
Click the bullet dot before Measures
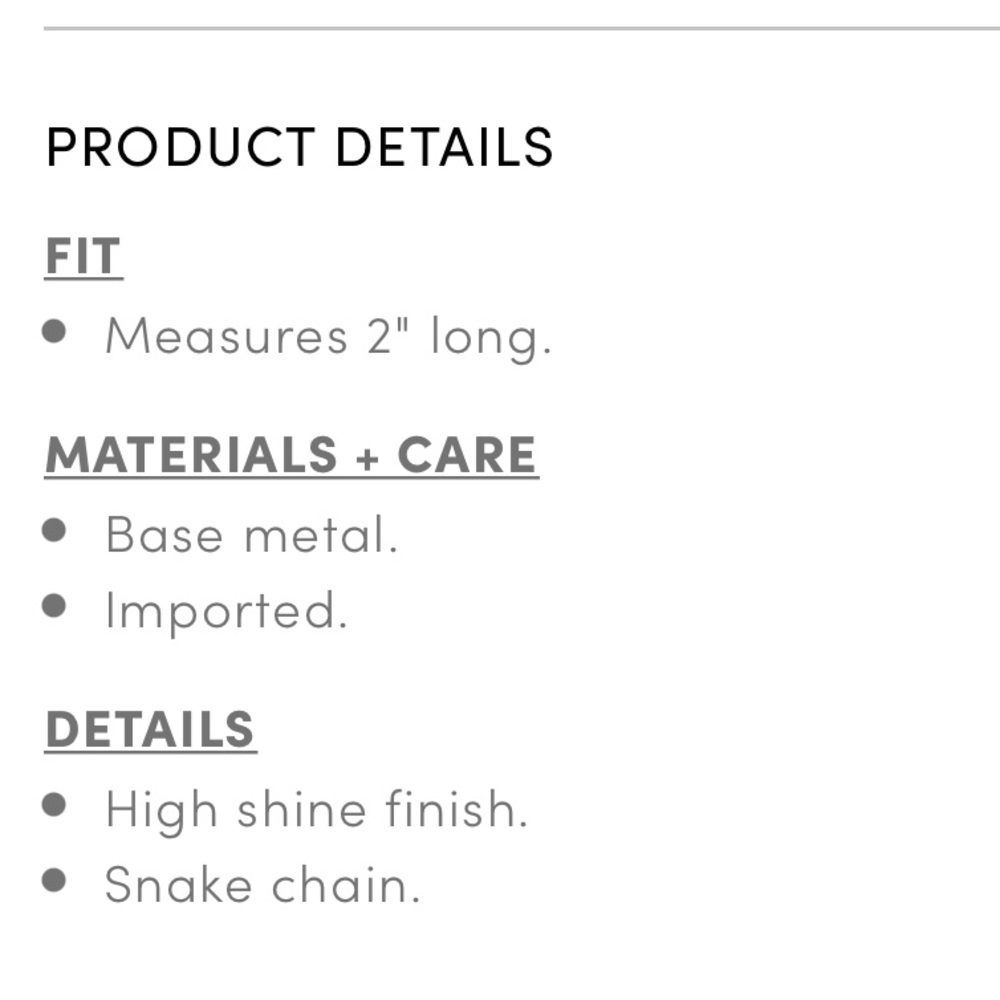coord(54,331)
